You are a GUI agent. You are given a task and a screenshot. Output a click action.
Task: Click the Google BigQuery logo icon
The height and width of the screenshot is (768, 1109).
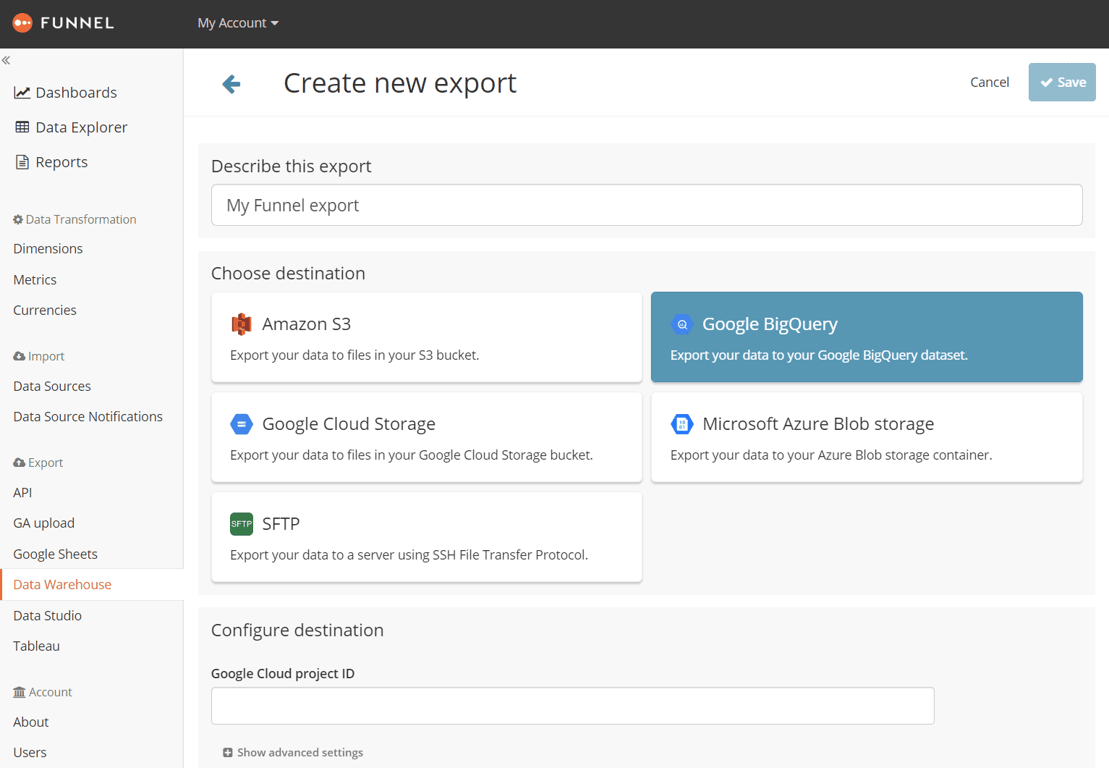[x=682, y=324]
